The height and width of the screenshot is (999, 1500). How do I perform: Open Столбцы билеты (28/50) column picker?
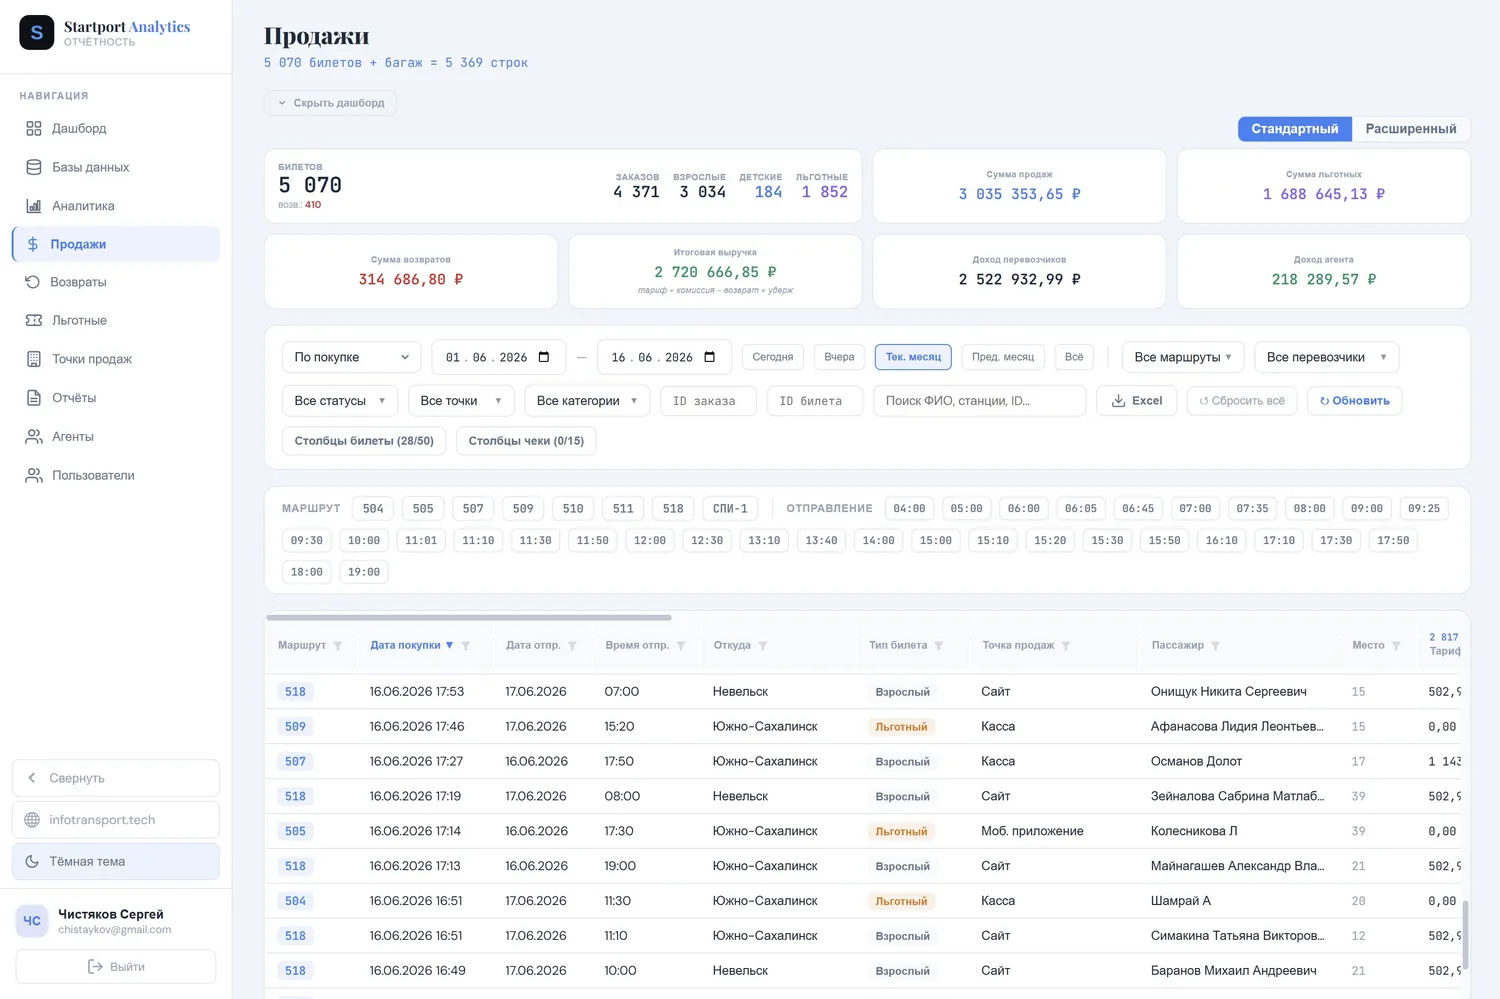(364, 441)
